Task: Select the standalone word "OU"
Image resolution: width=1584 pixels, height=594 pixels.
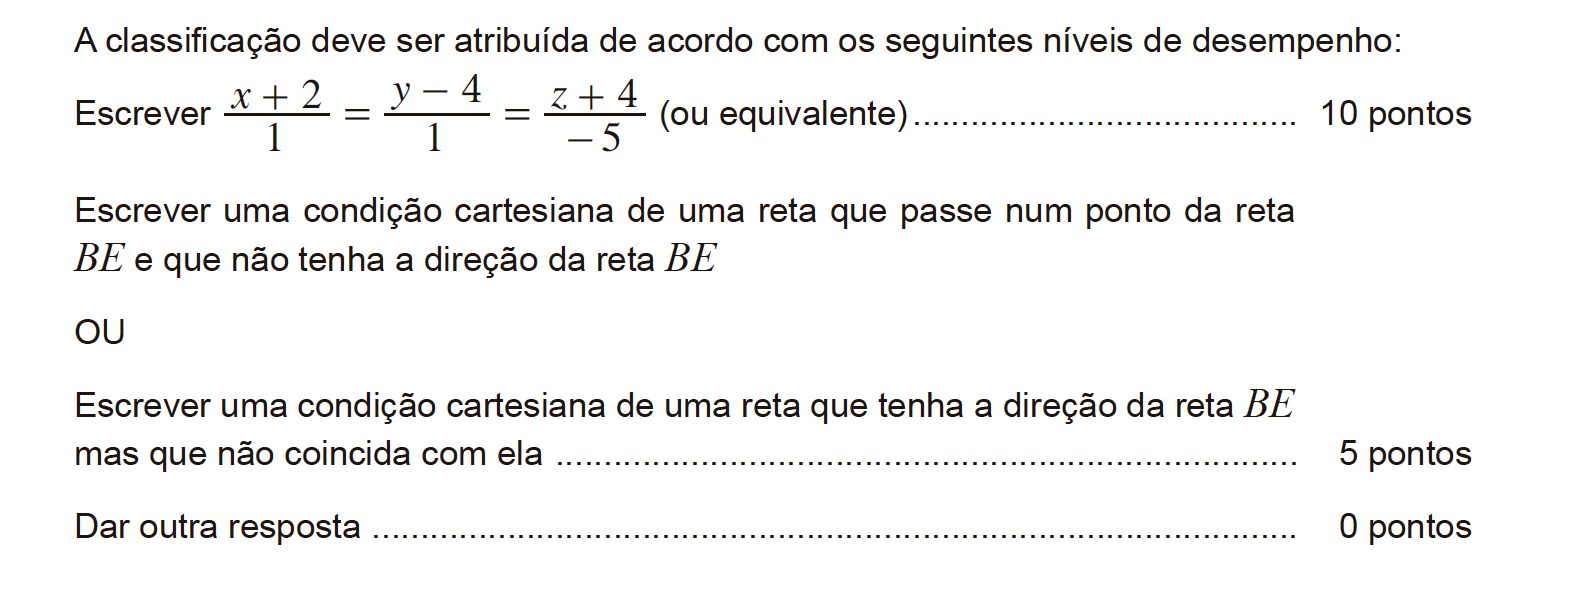Action: tap(100, 332)
